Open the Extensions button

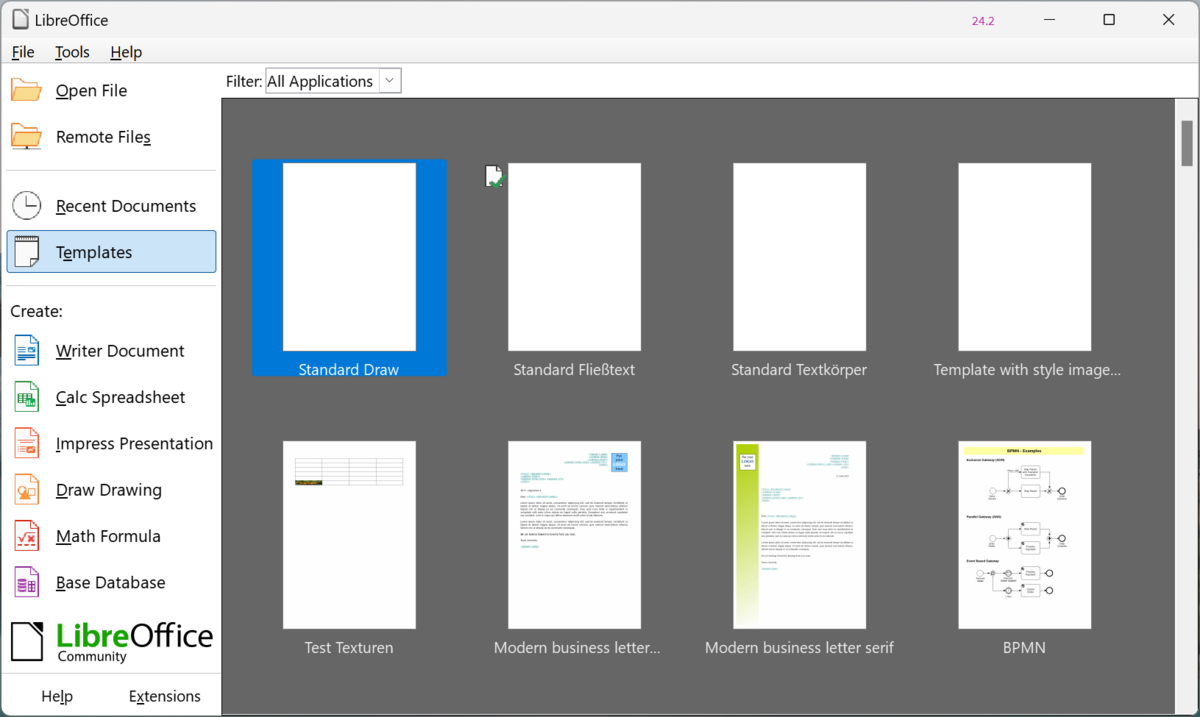coord(165,696)
